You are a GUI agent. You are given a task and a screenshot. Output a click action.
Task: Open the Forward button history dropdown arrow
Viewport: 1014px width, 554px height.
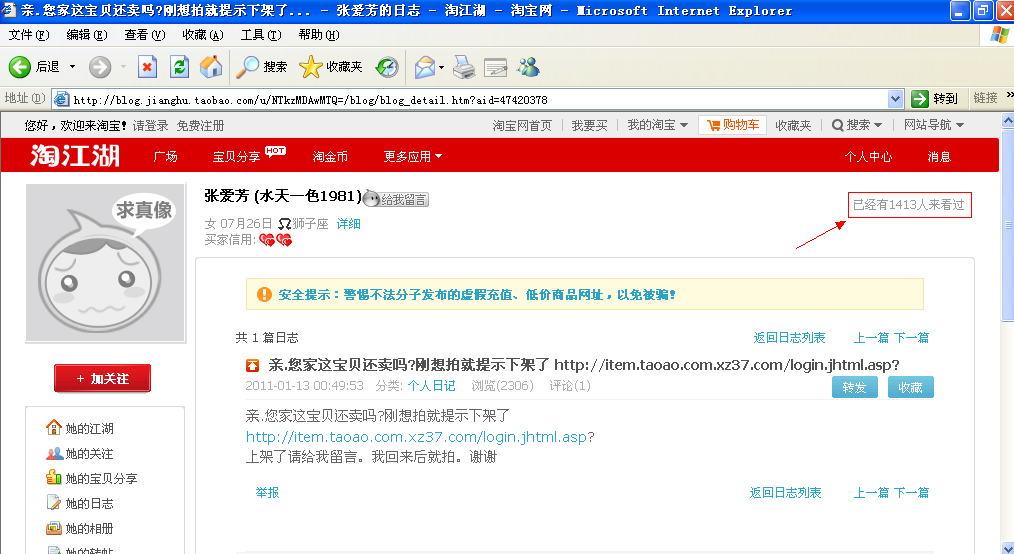[x=123, y=67]
